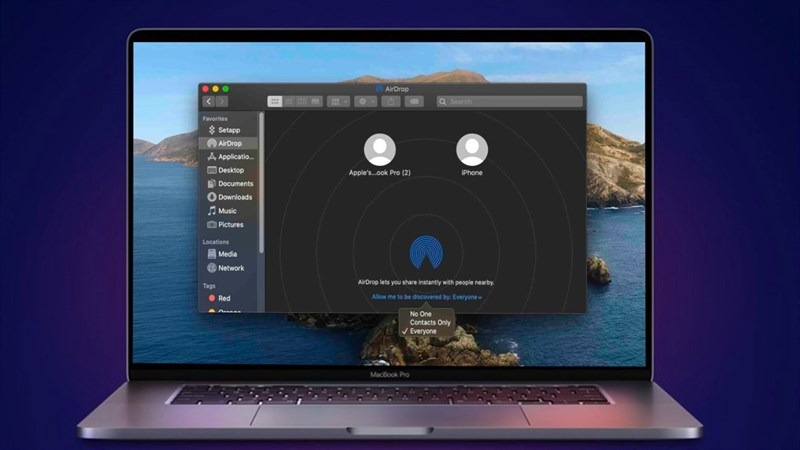Screen dimensions: 800x450
Task: Click the Favorites section header
Action: tap(215, 118)
